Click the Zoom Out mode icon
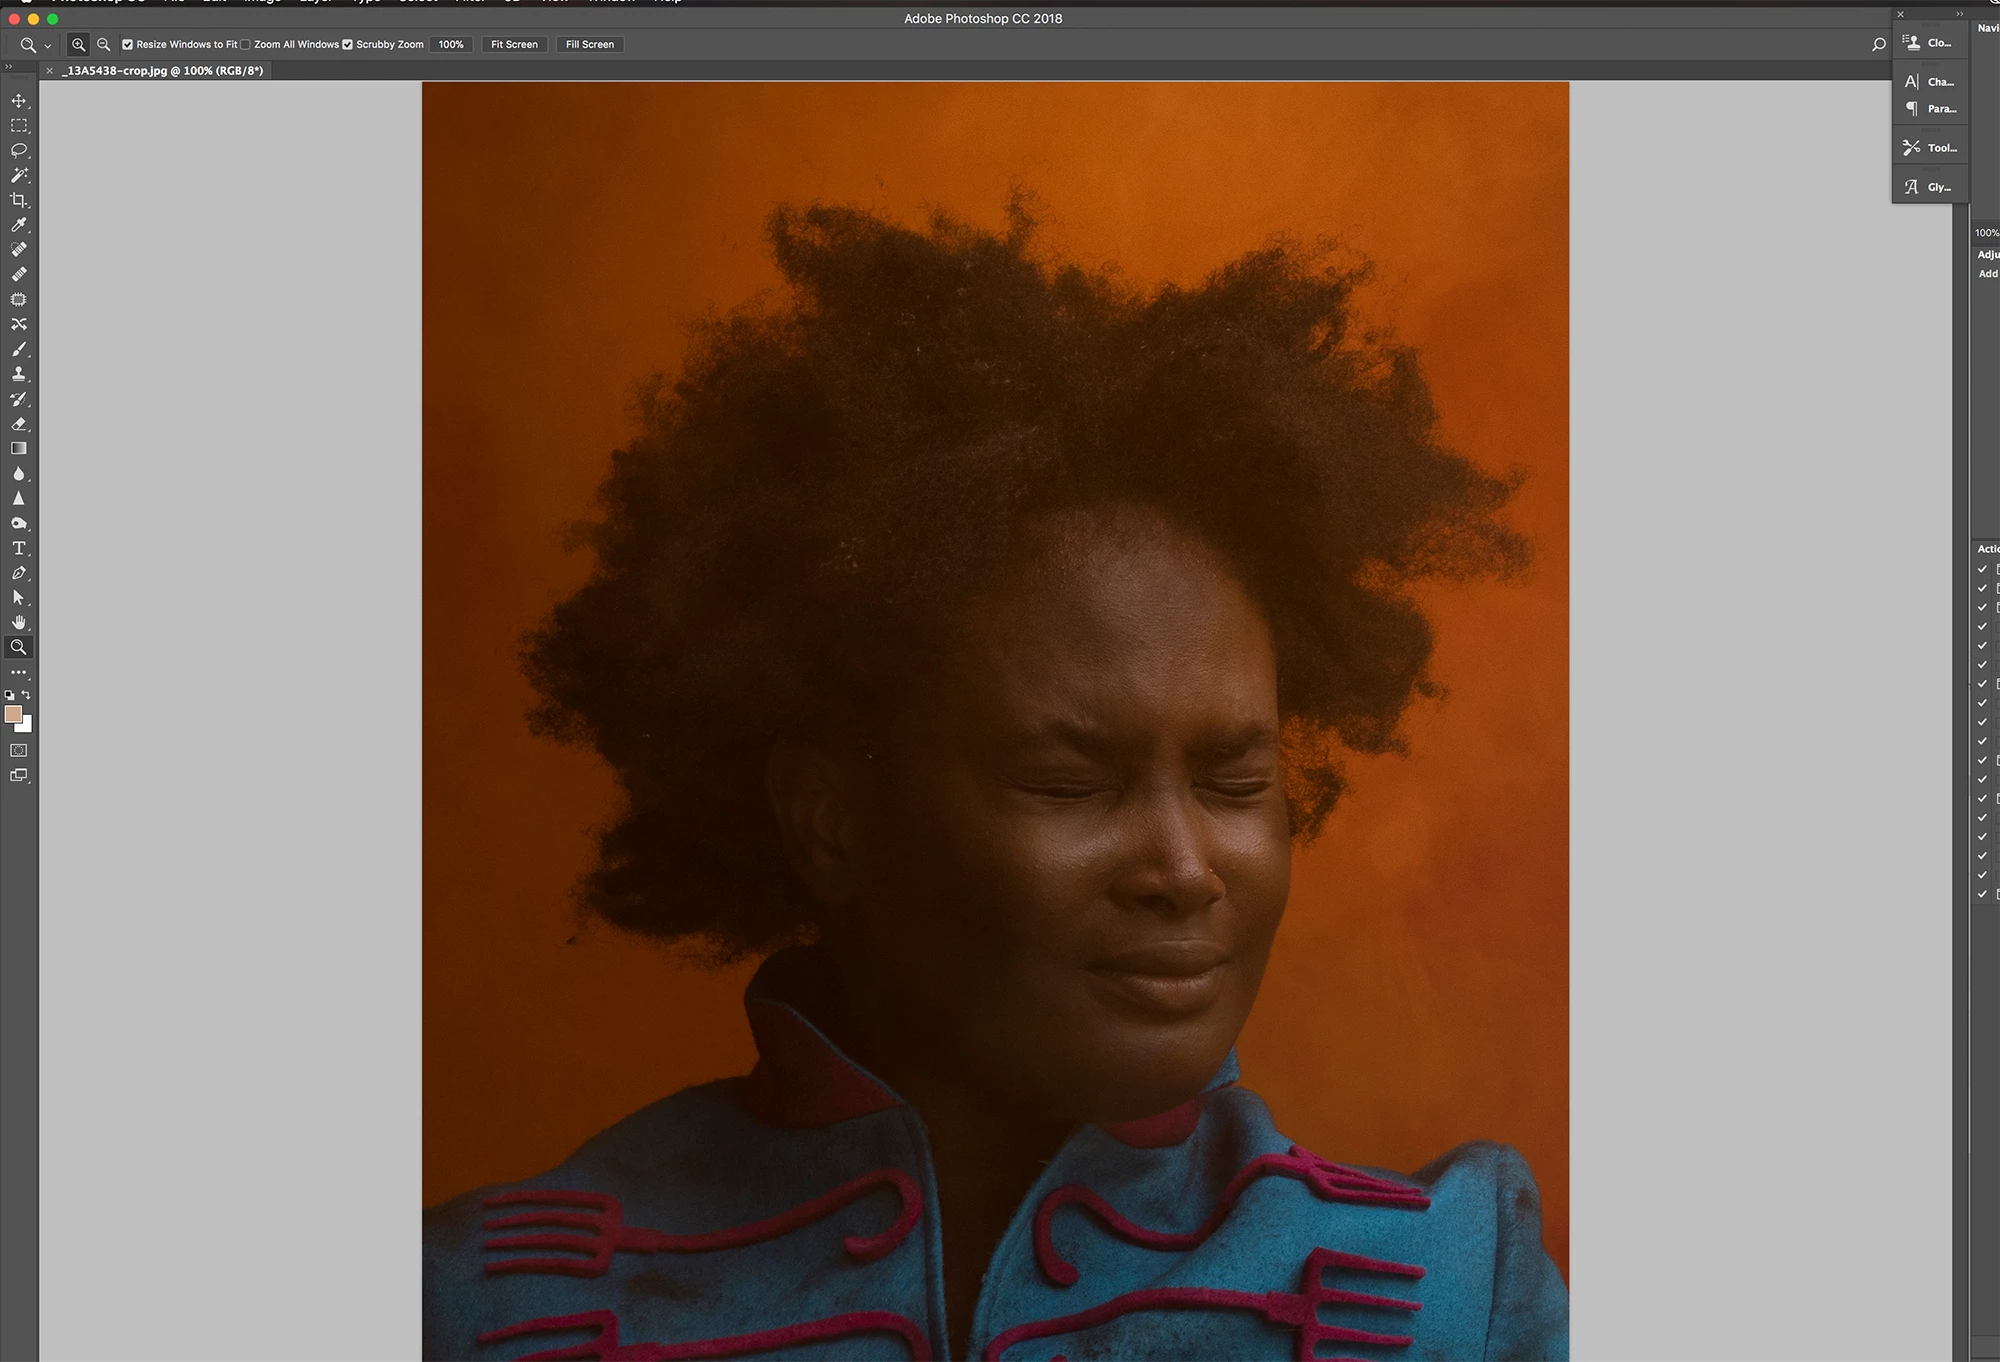The height and width of the screenshot is (1362, 2000). [x=103, y=44]
